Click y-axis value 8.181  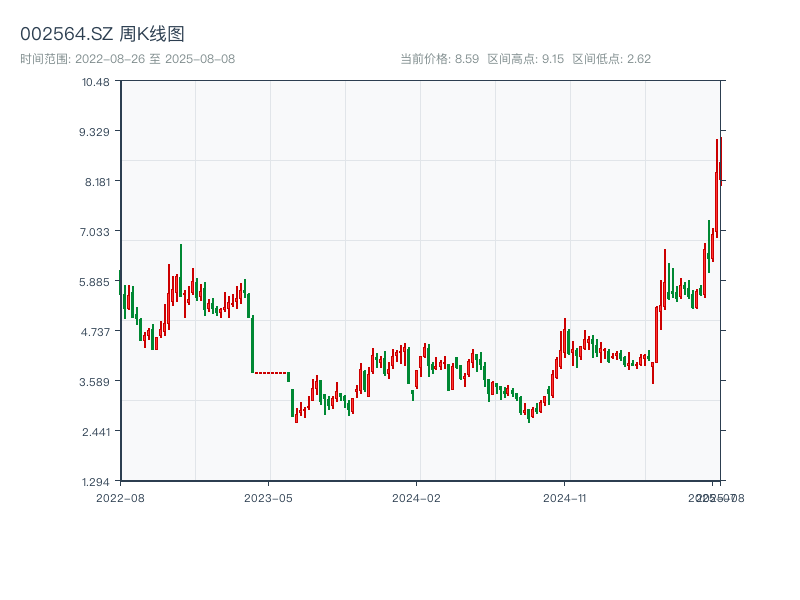pyautogui.click(x=97, y=182)
